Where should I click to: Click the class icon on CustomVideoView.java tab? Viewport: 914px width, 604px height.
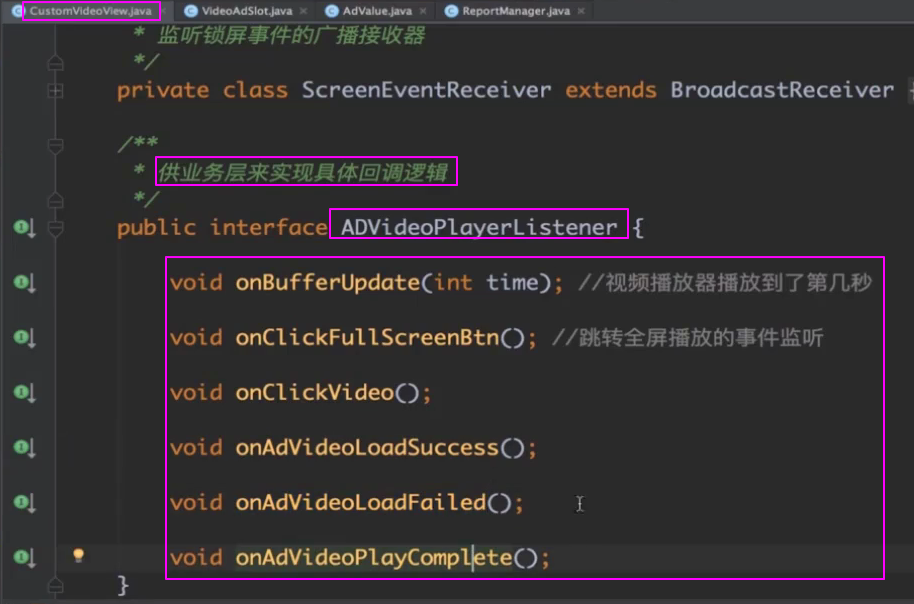17,11
